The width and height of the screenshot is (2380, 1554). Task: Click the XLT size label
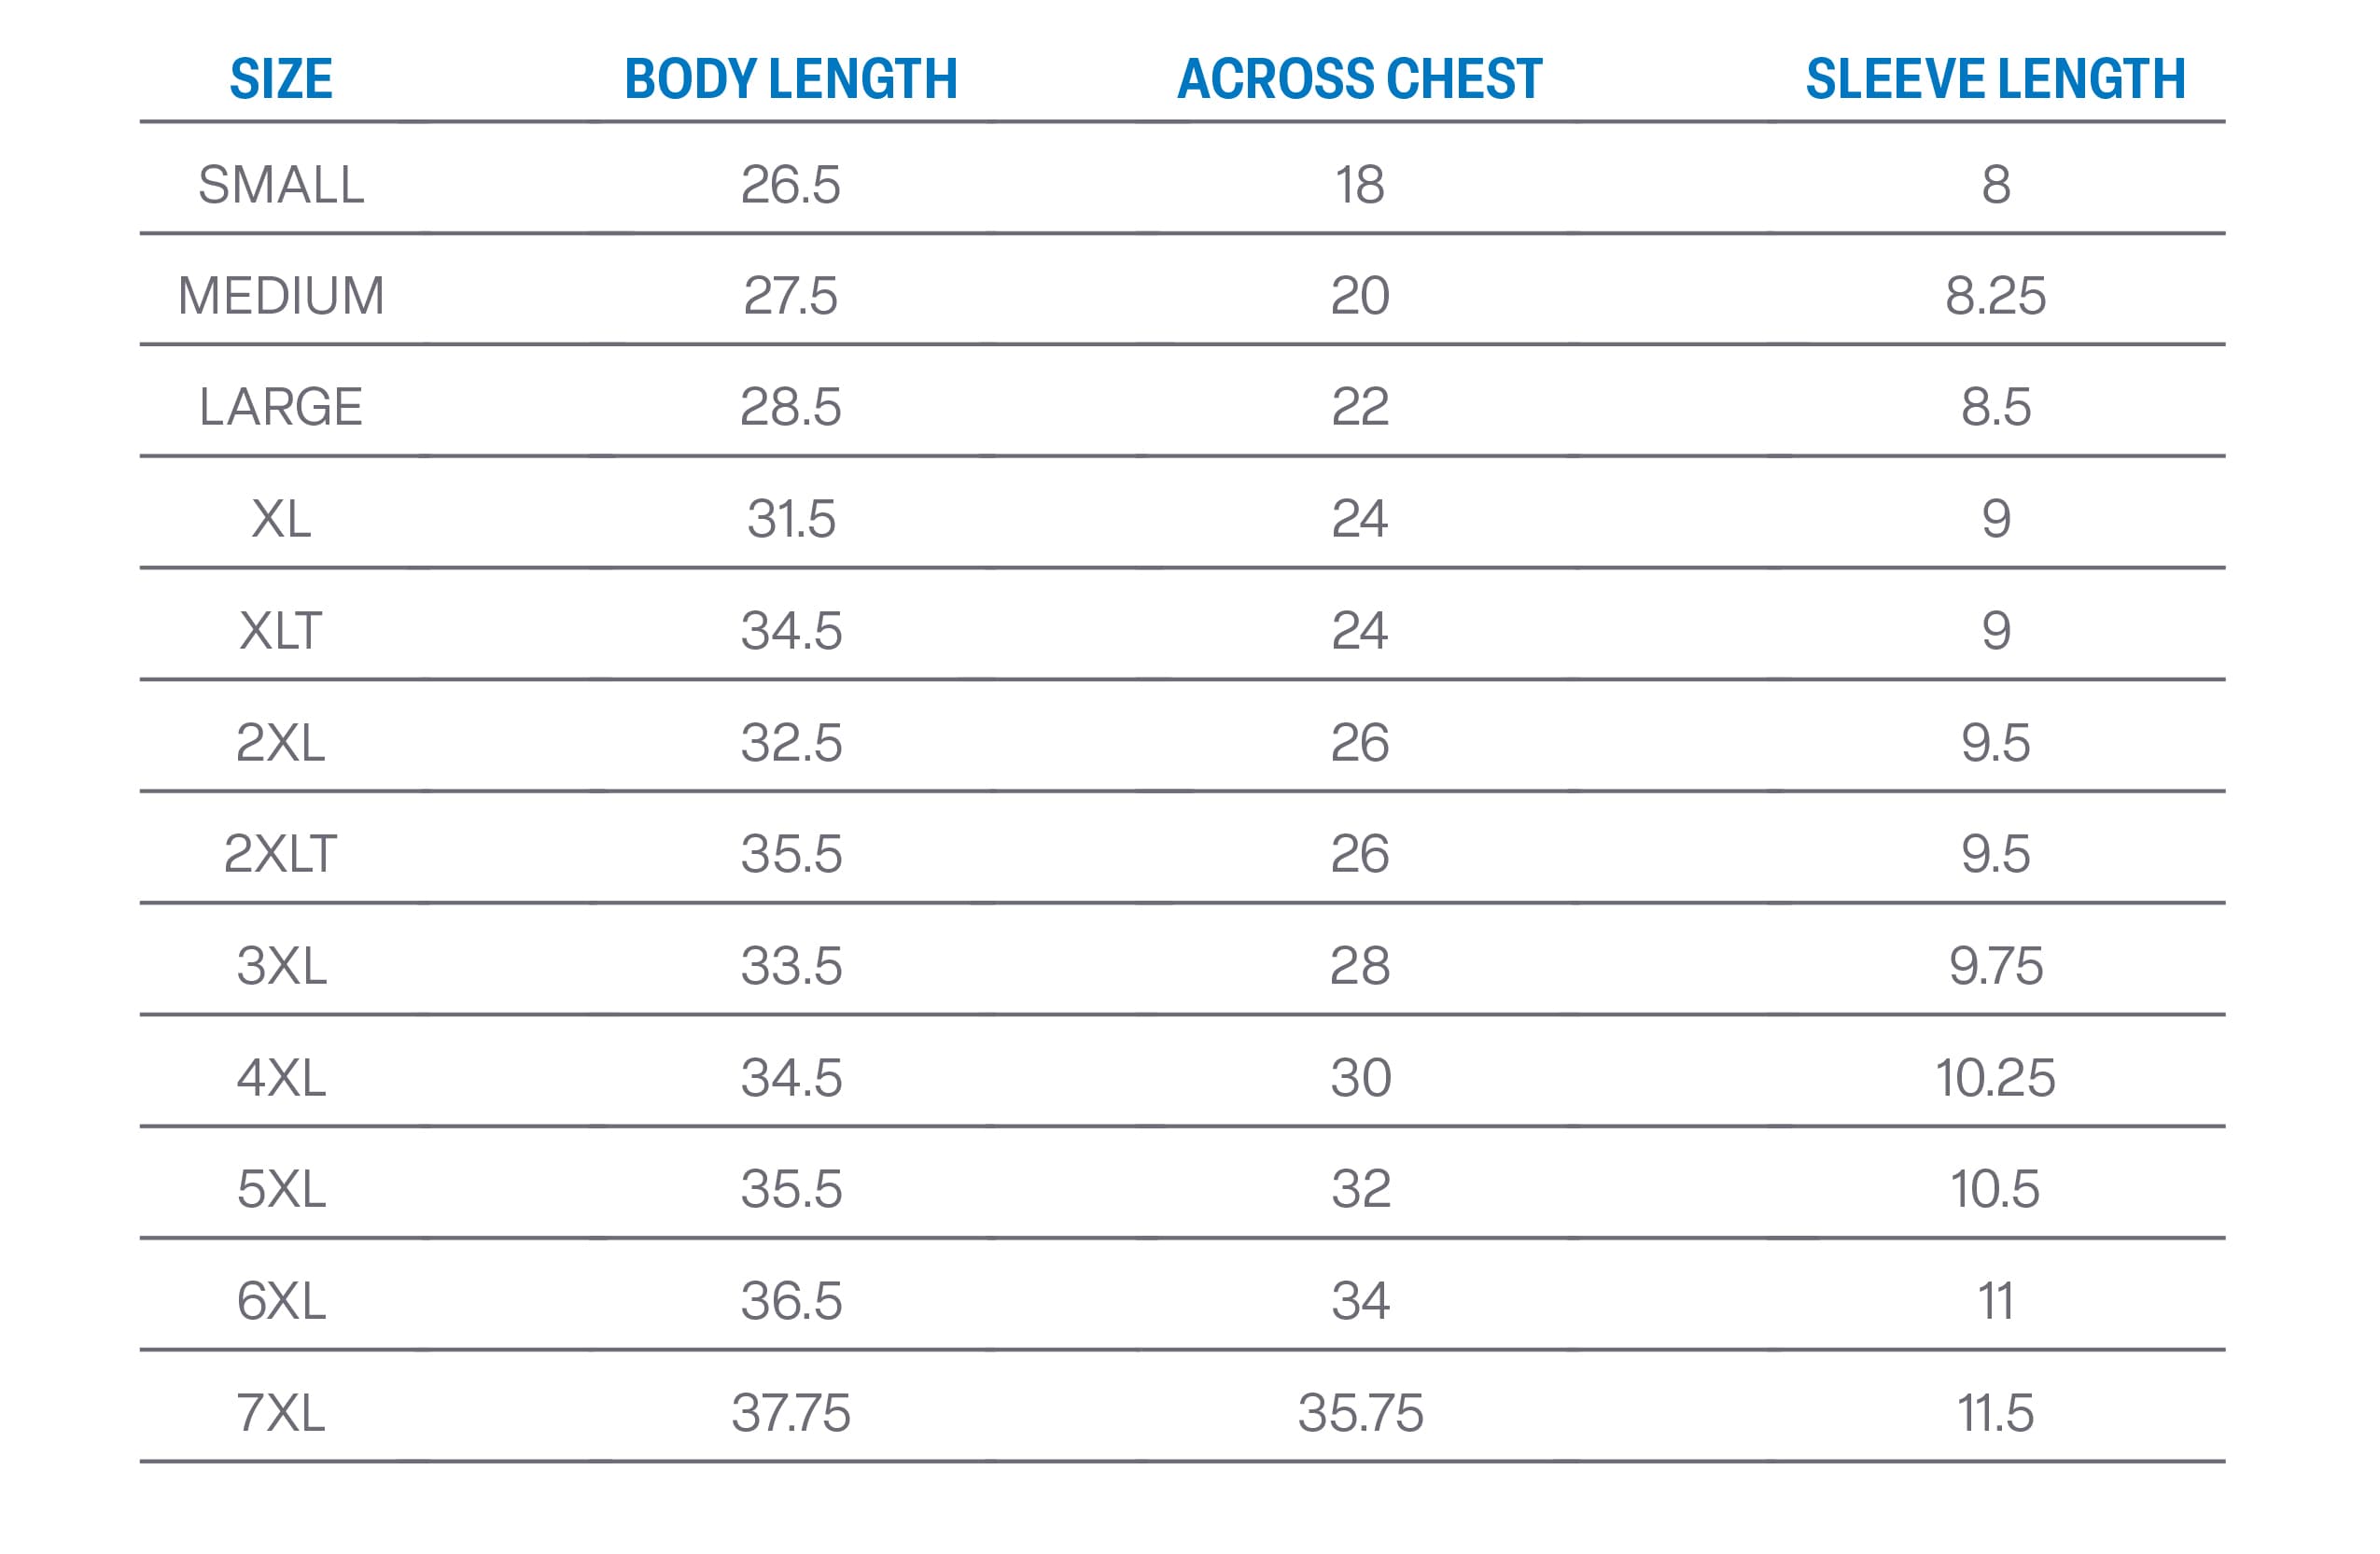[281, 631]
